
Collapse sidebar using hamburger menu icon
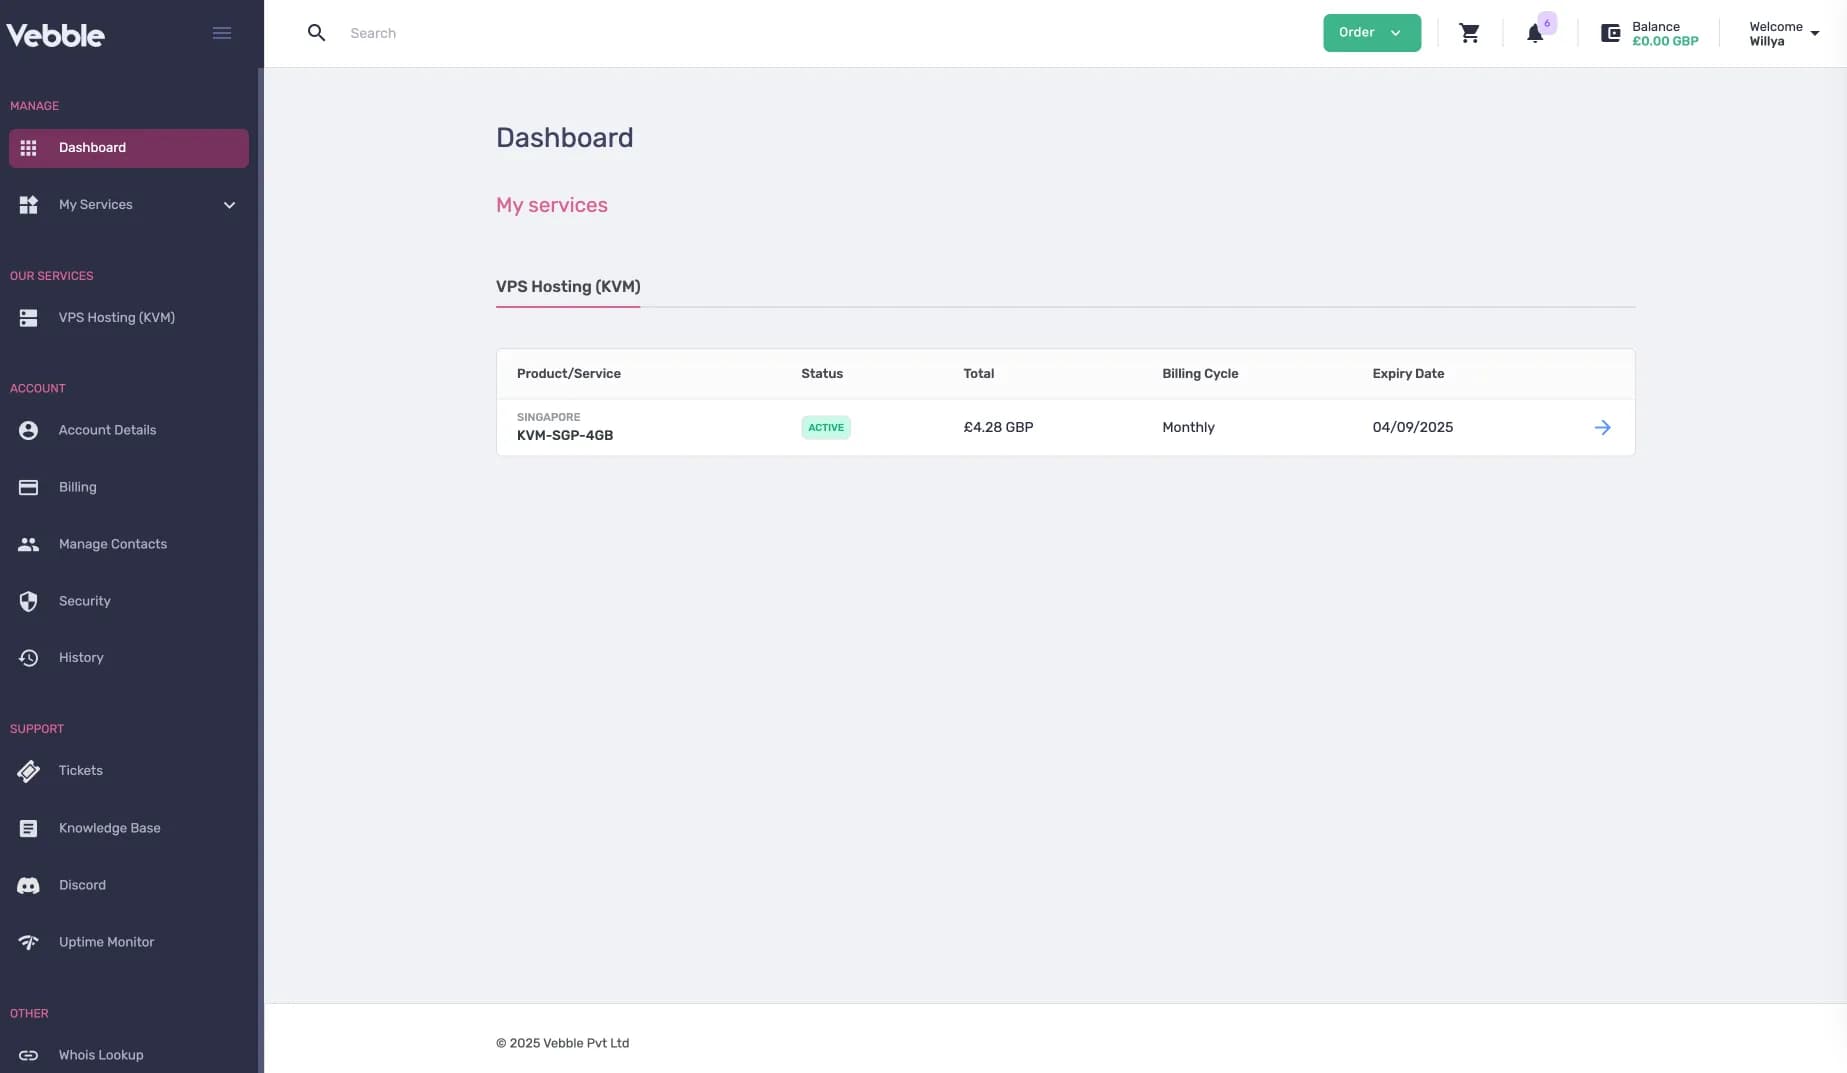click(222, 33)
